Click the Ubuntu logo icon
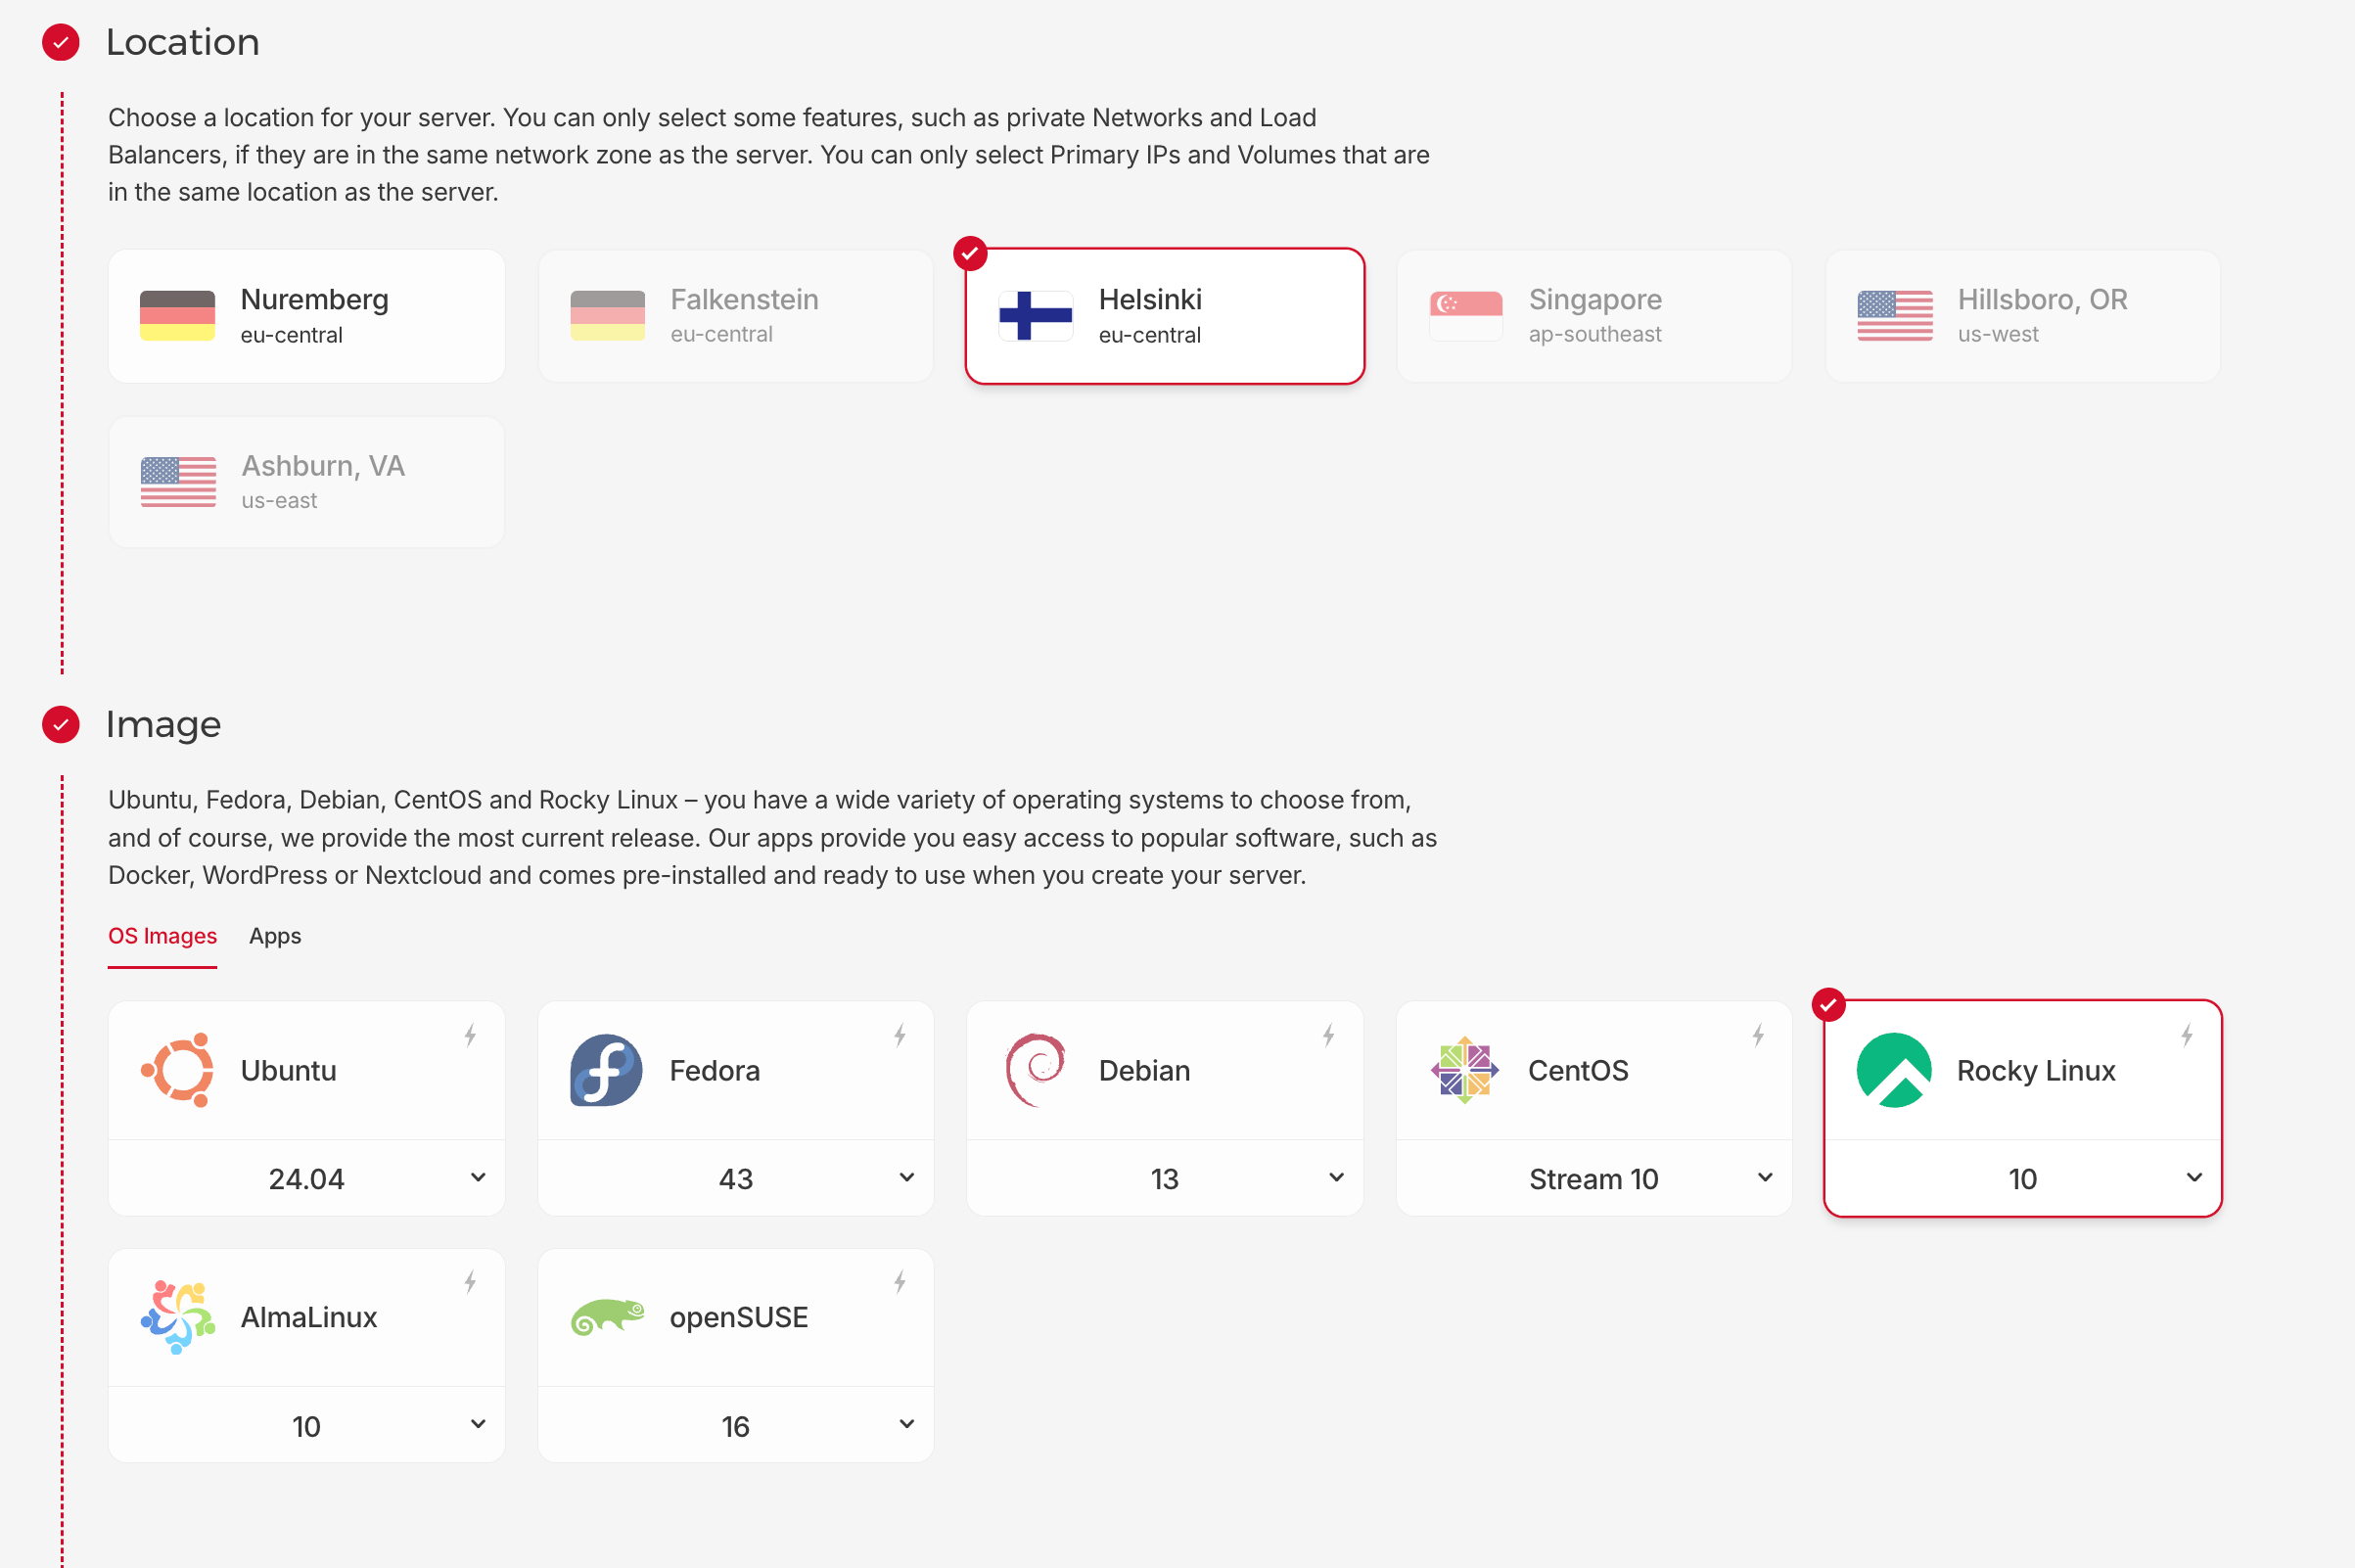2355x1568 pixels. (178, 1070)
